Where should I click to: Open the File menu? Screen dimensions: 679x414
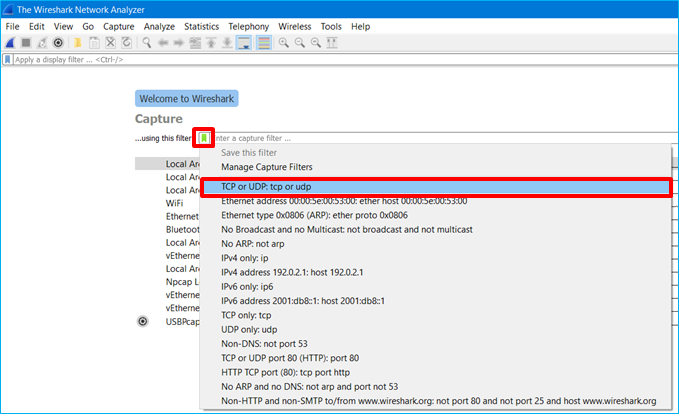tap(12, 26)
